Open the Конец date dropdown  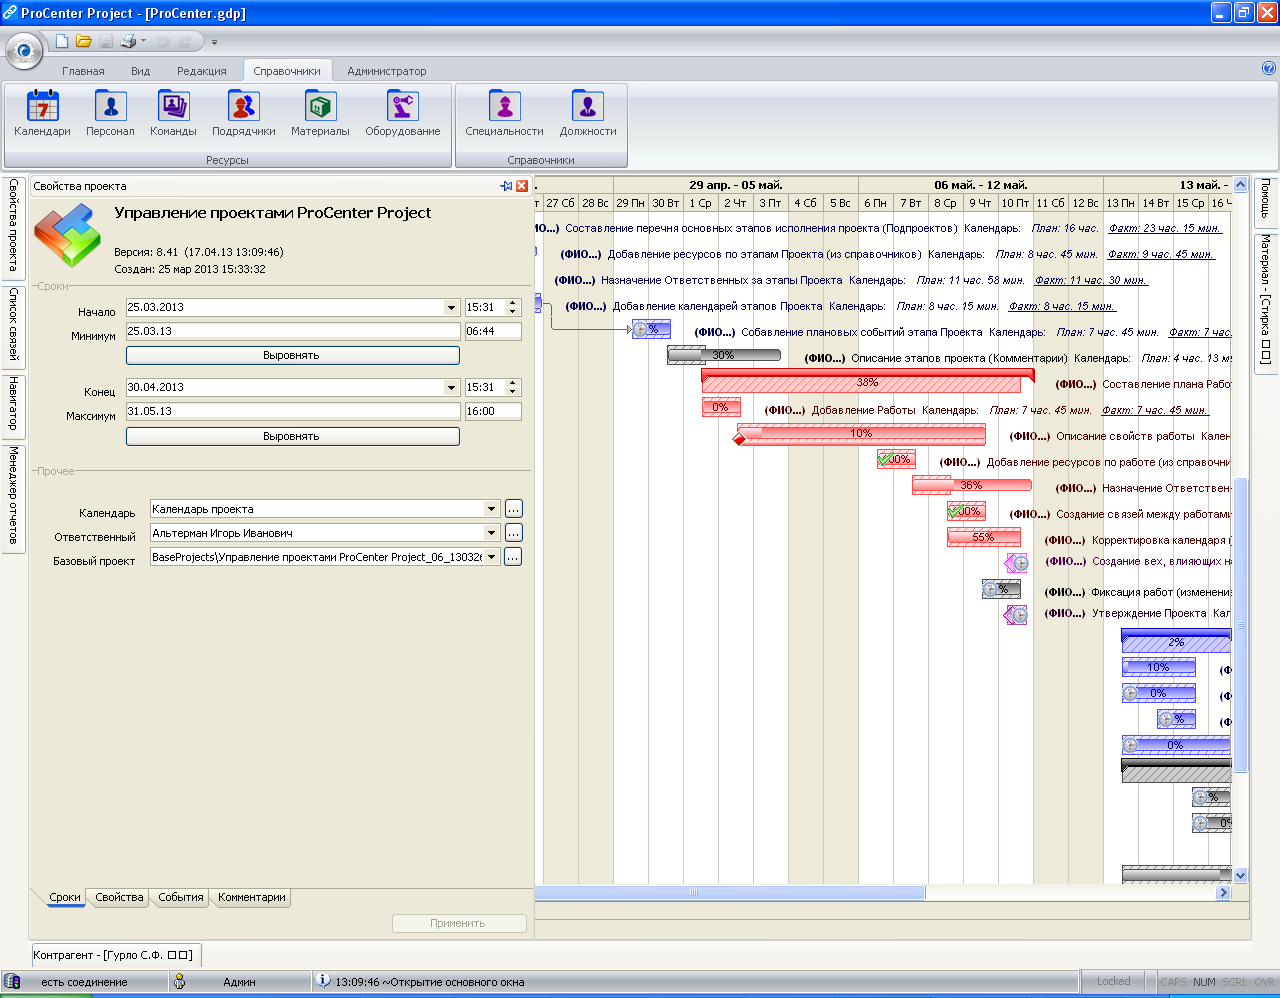click(451, 387)
